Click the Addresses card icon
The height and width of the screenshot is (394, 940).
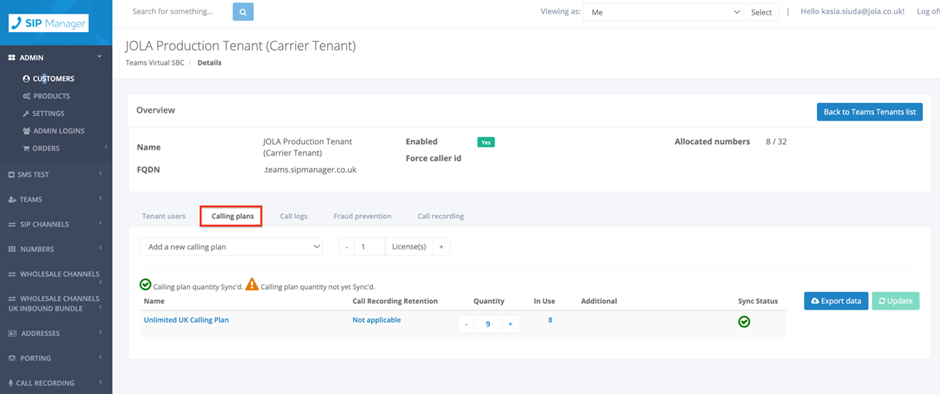[x=12, y=333]
